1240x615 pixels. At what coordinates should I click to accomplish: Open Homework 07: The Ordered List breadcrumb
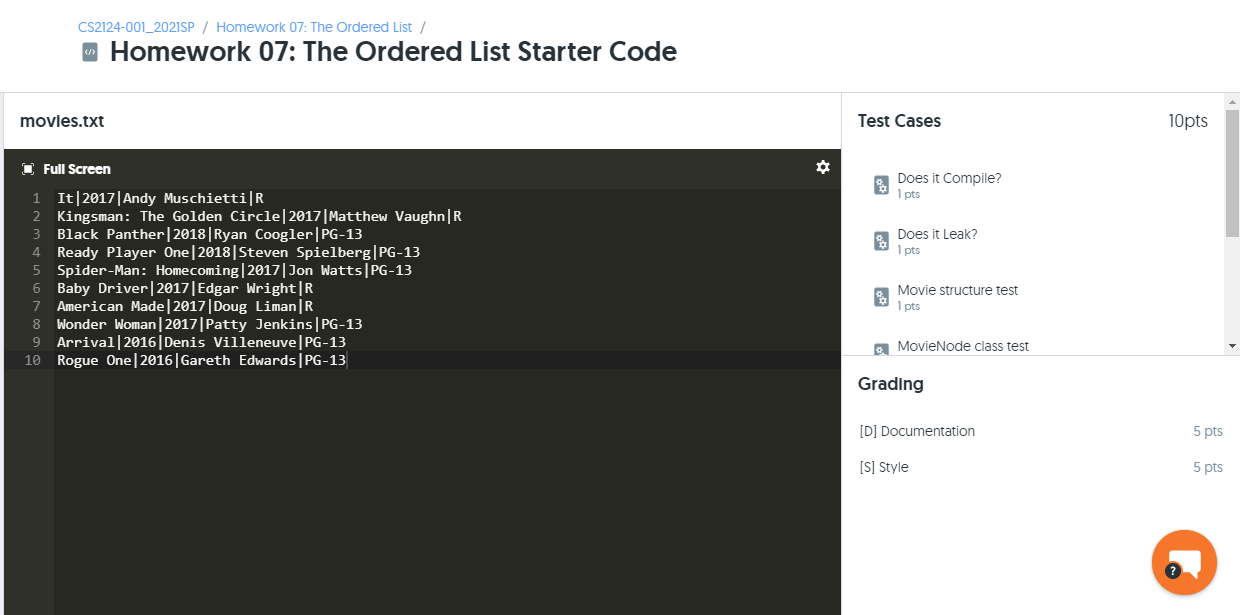(x=314, y=27)
